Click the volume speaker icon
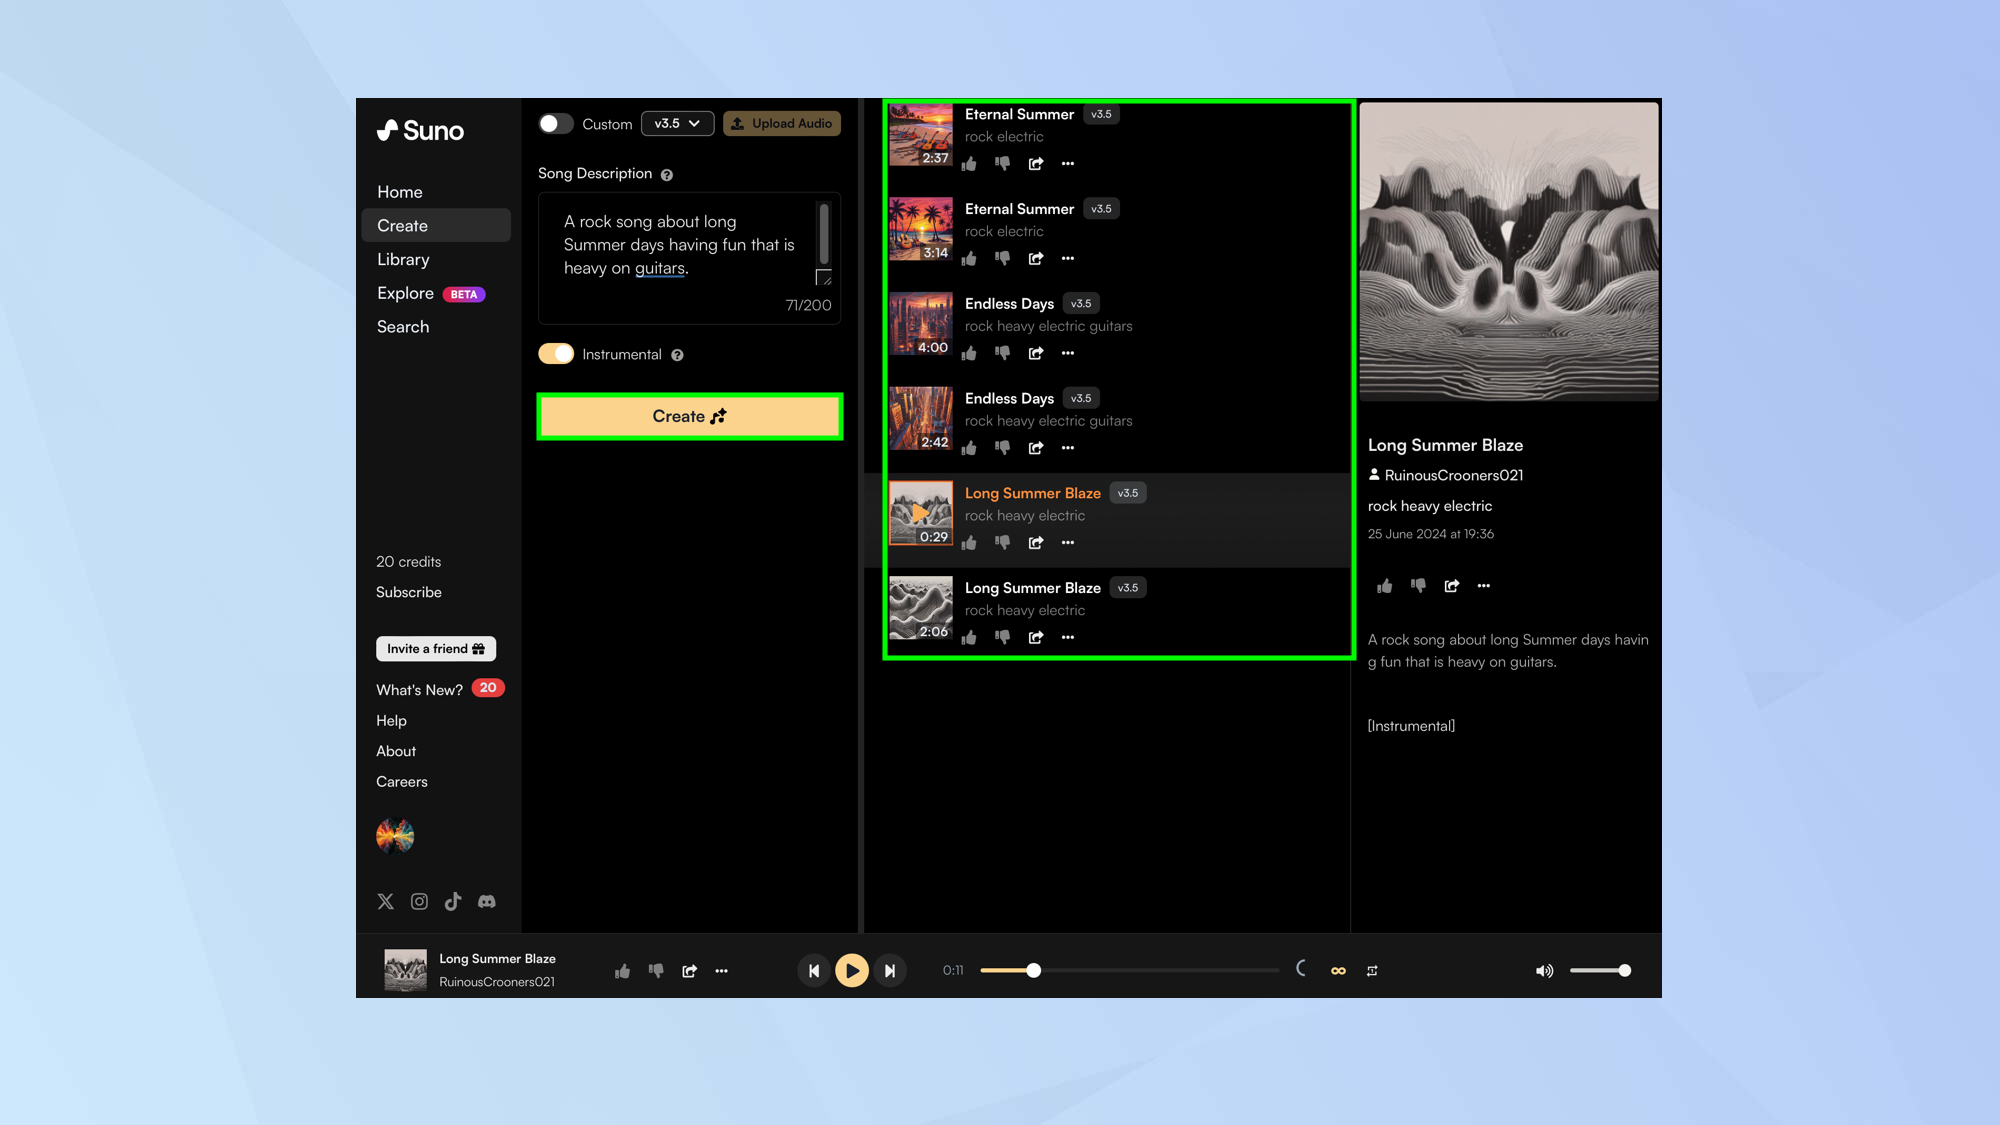 click(1544, 970)
